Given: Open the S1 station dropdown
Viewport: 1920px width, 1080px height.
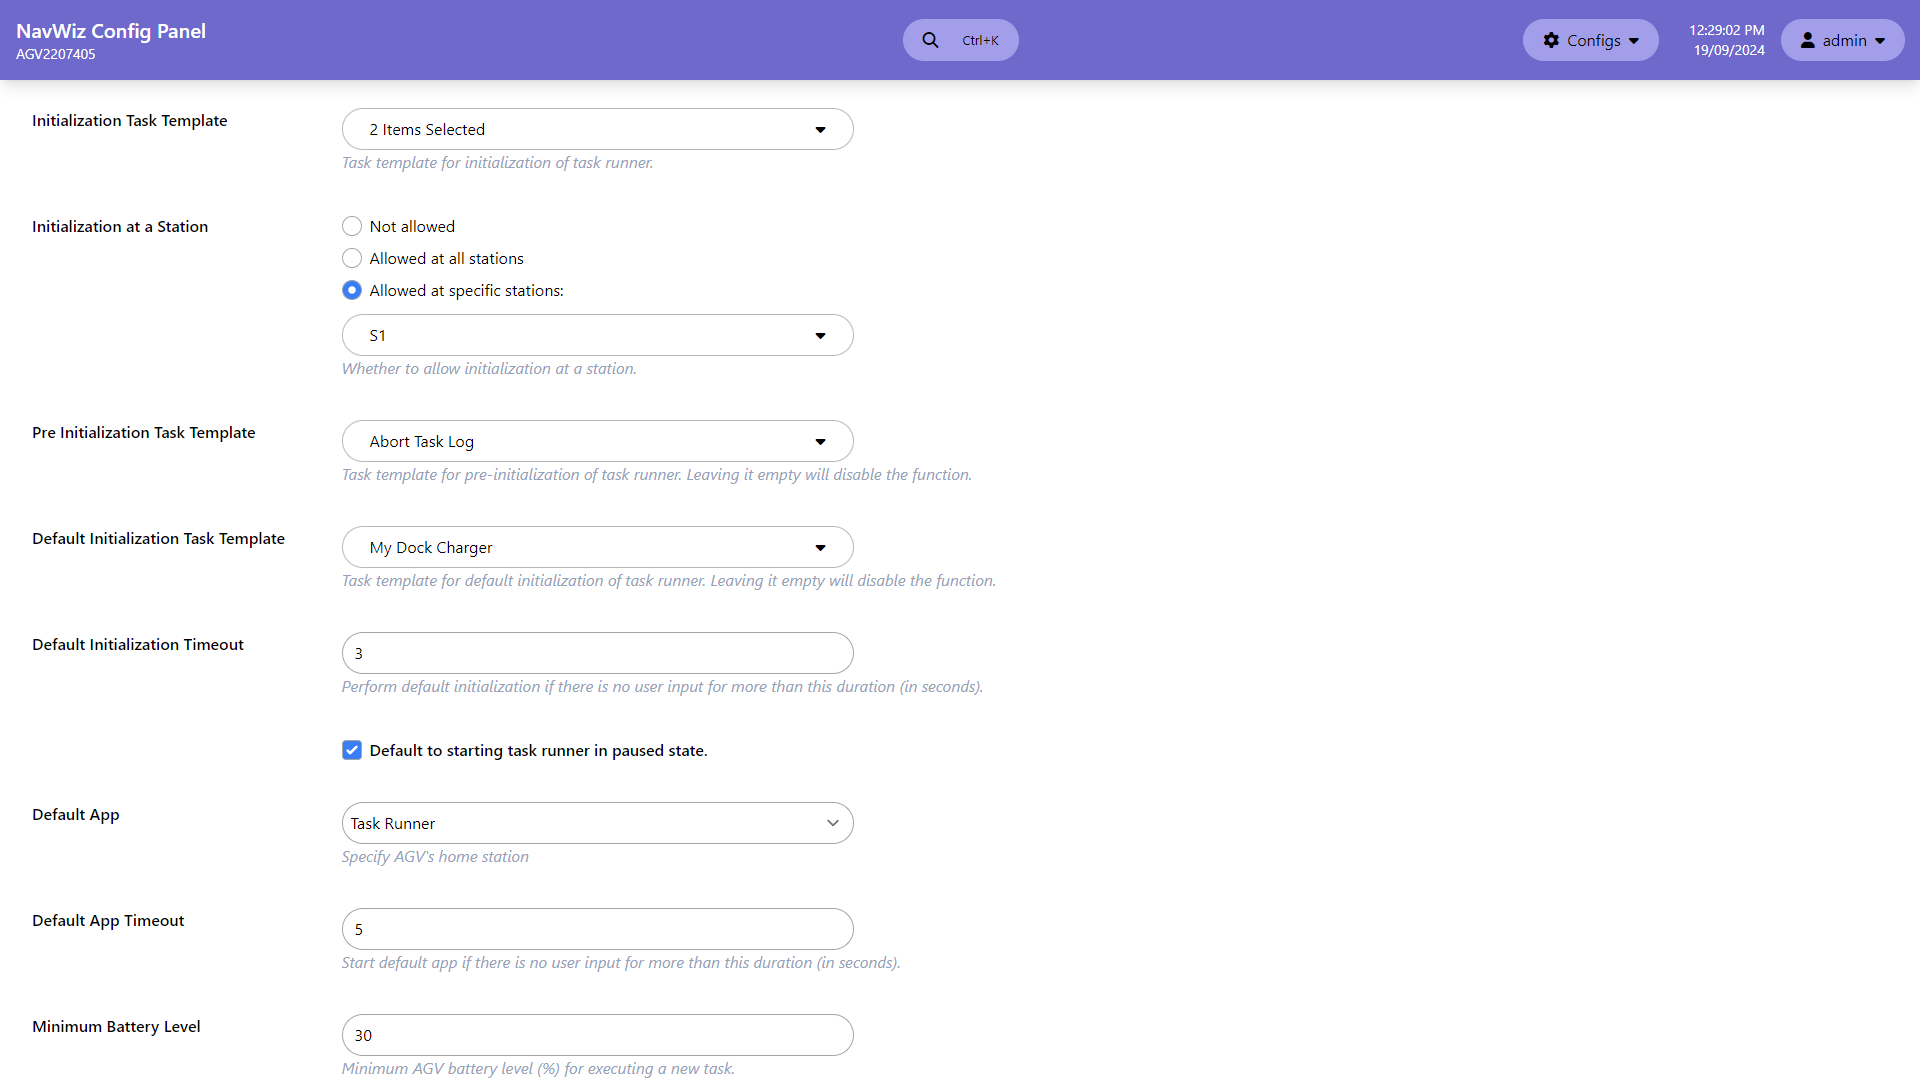Looking at the screenshot, I should pos(597,335).
